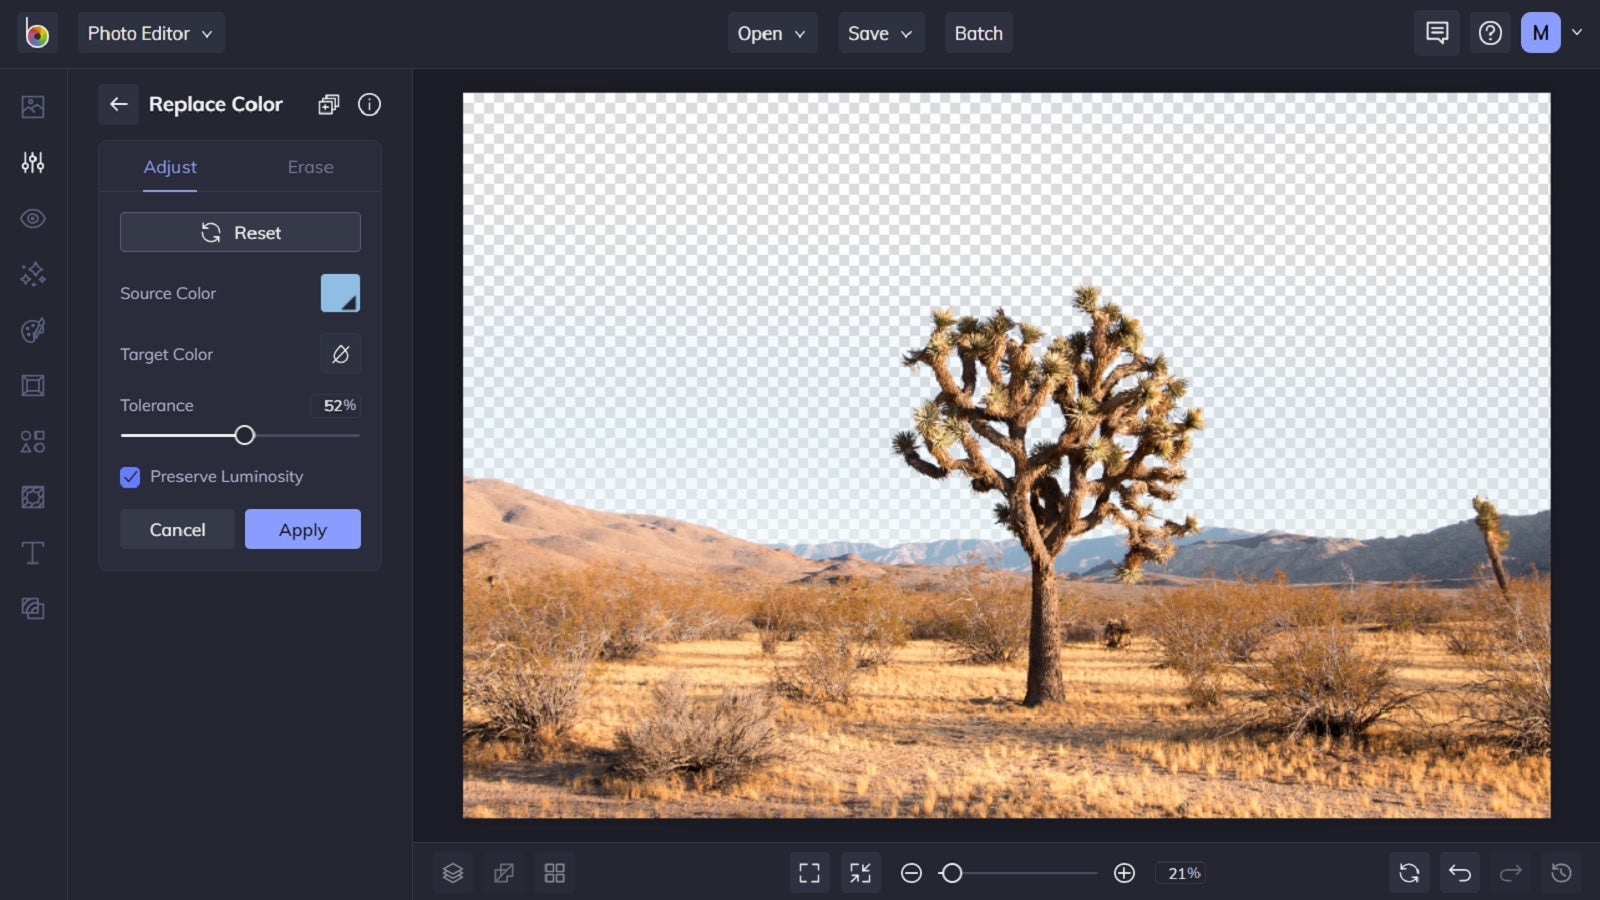Select the Text tool in sidebar

click(32, 552)
